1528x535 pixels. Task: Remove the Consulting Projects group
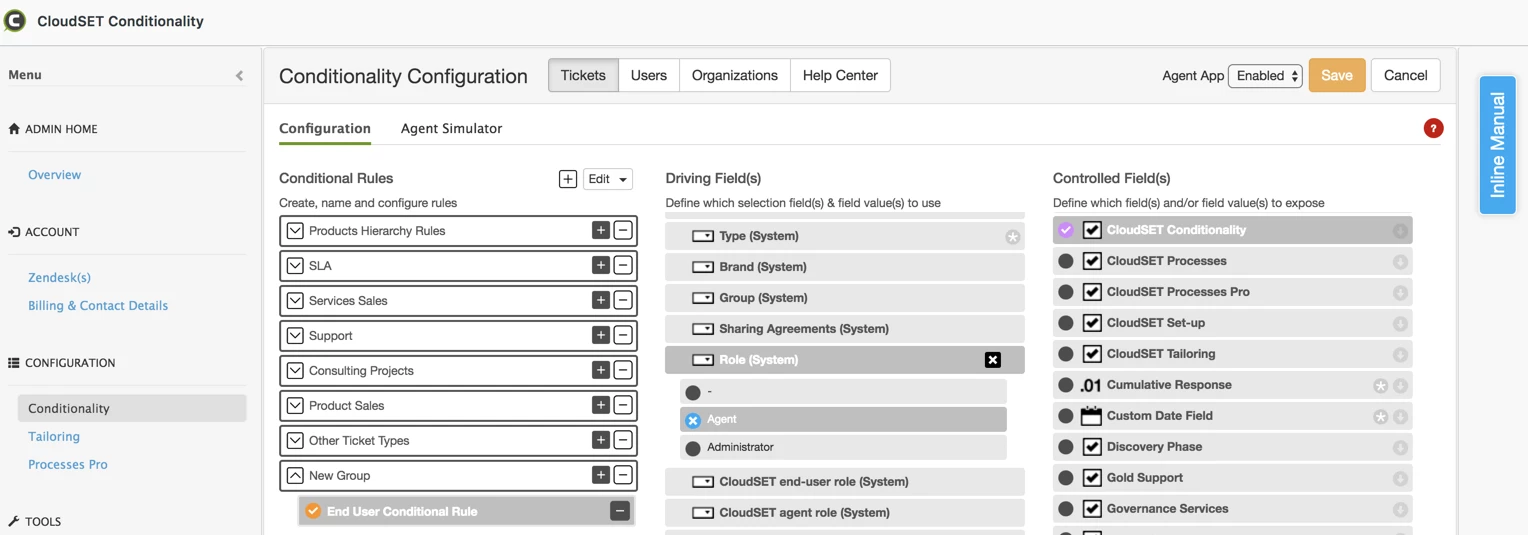click(x=622, y=371)
